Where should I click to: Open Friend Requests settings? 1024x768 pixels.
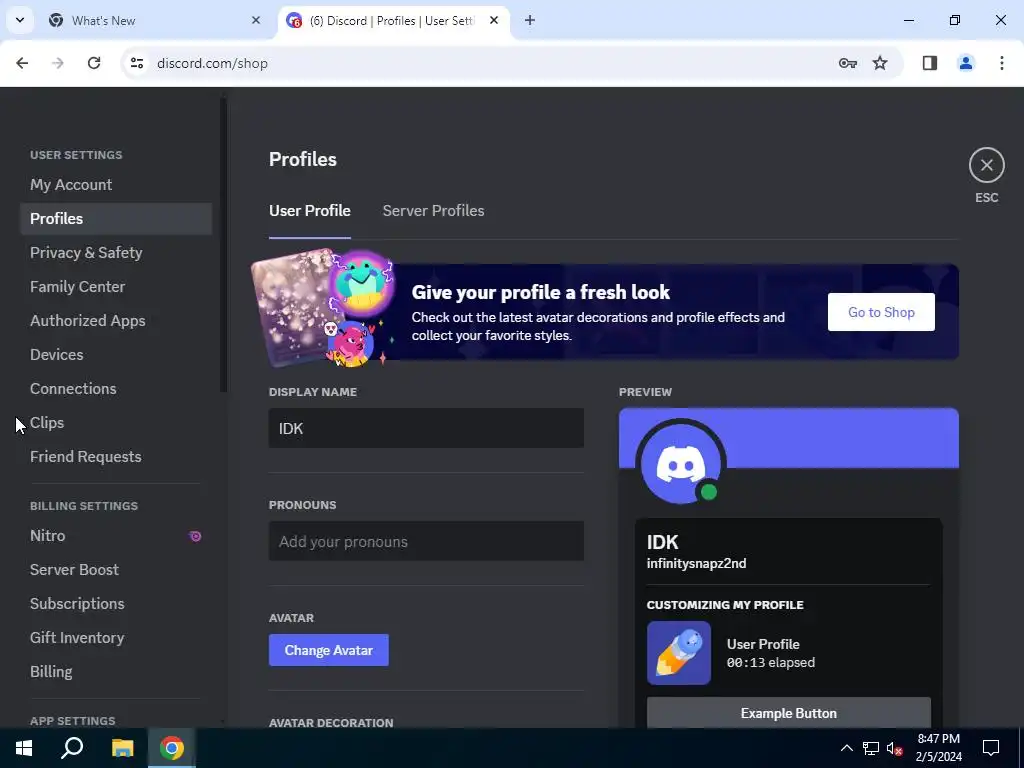(x=116, y=456)
